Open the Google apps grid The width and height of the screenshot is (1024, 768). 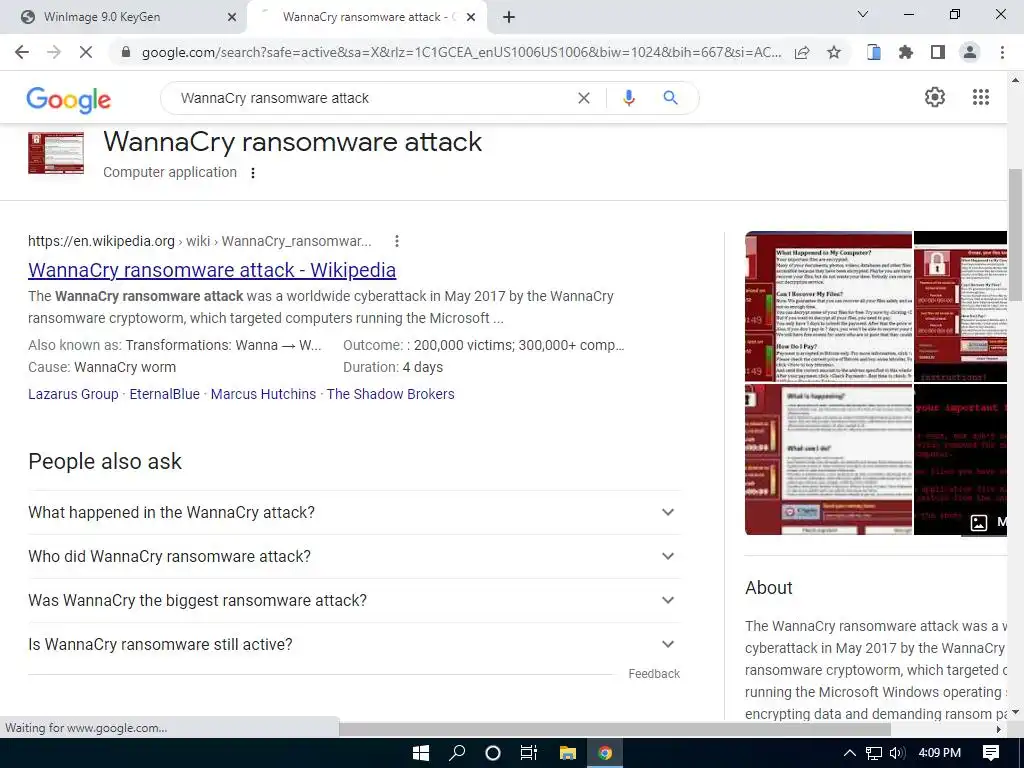(981, 97)
